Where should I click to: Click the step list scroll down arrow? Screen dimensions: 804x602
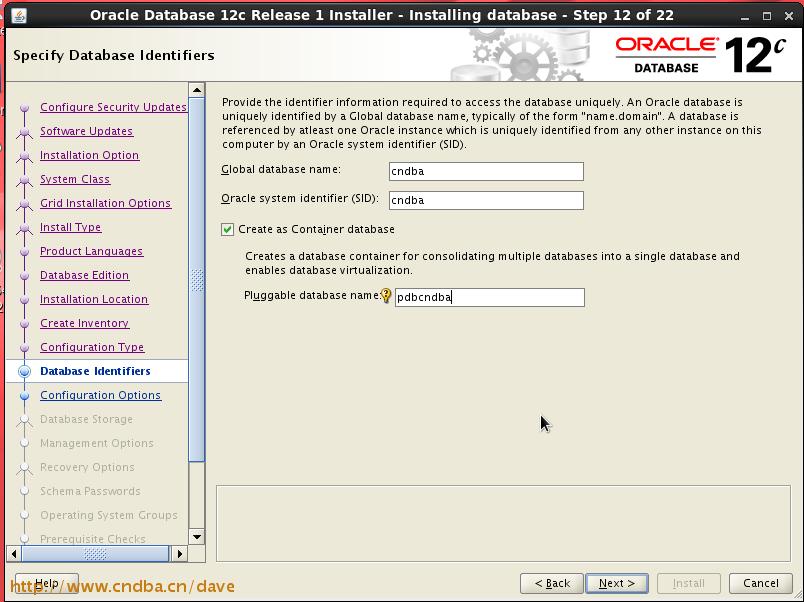(x=197, y=537)
